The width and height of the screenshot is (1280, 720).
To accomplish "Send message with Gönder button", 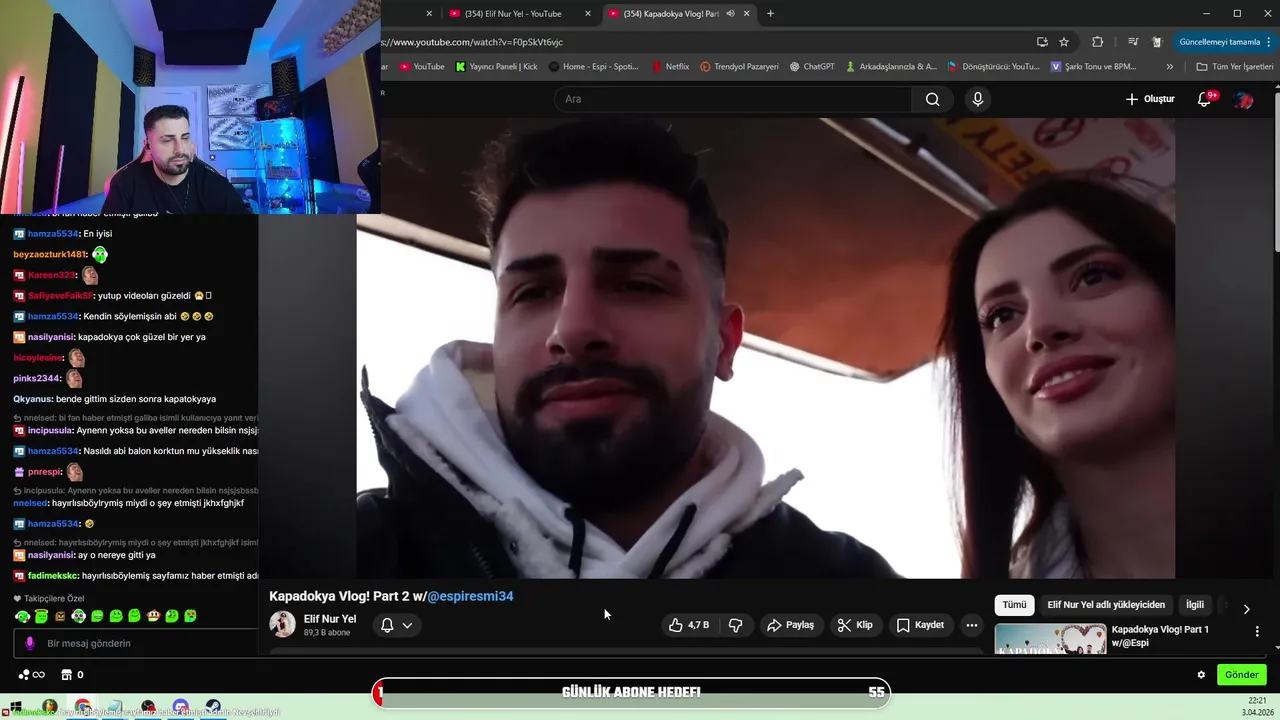I will point(1241,675).
